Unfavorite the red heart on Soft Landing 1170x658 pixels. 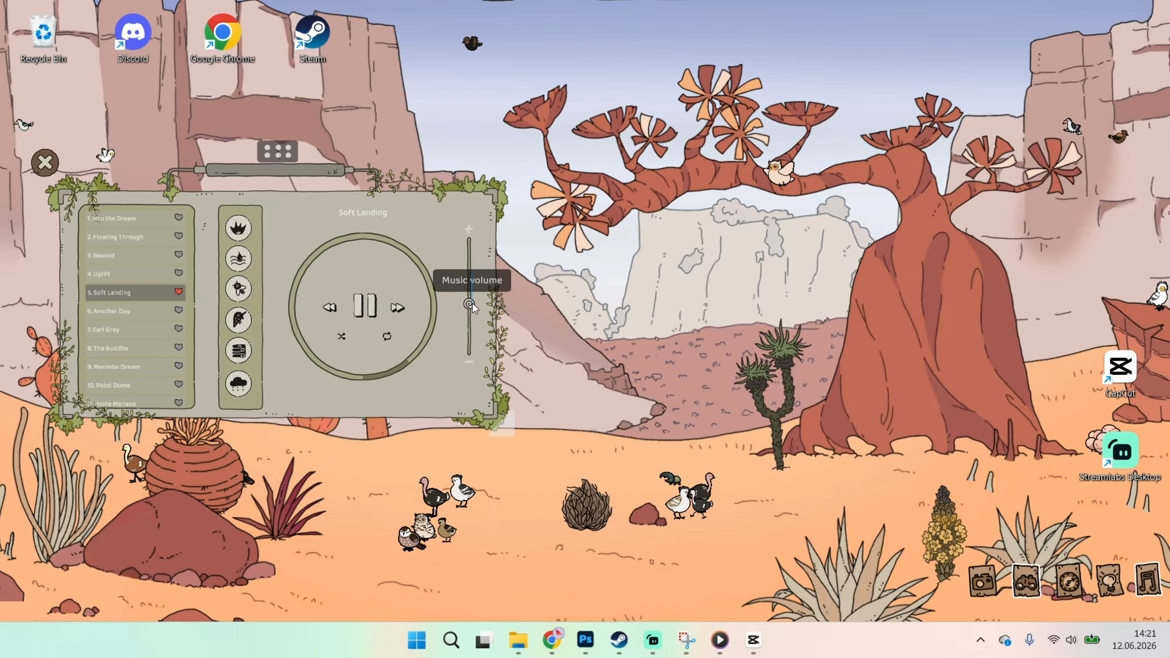coord(178,292)
